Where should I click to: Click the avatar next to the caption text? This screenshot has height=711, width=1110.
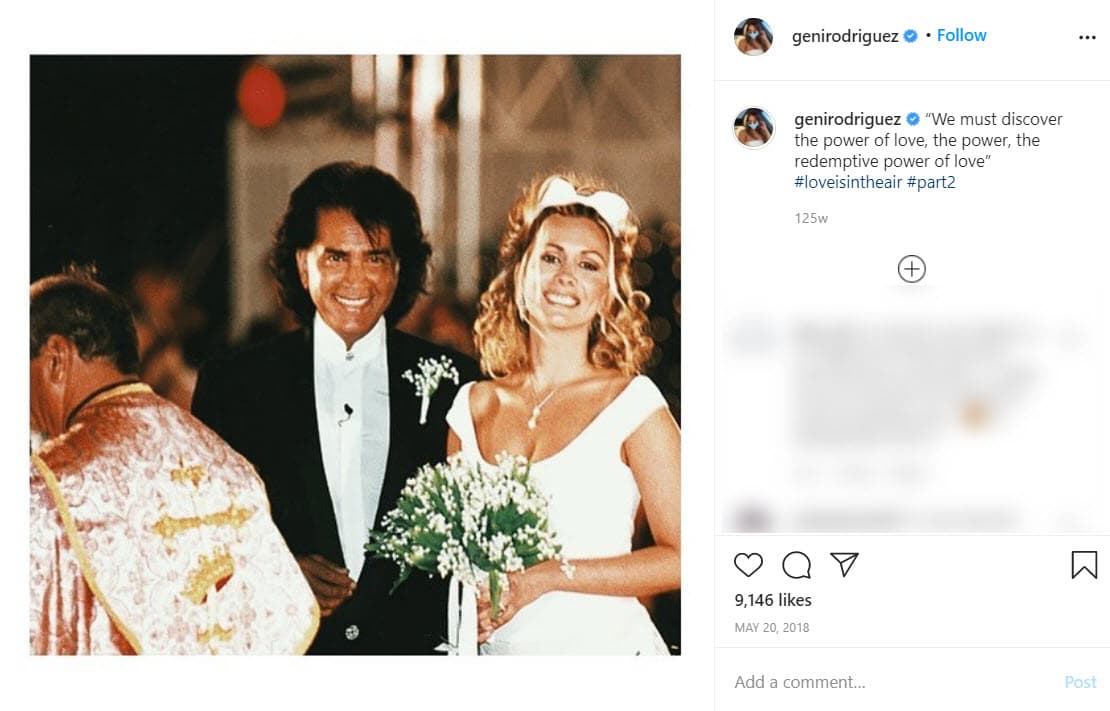[x=754, y=128]
